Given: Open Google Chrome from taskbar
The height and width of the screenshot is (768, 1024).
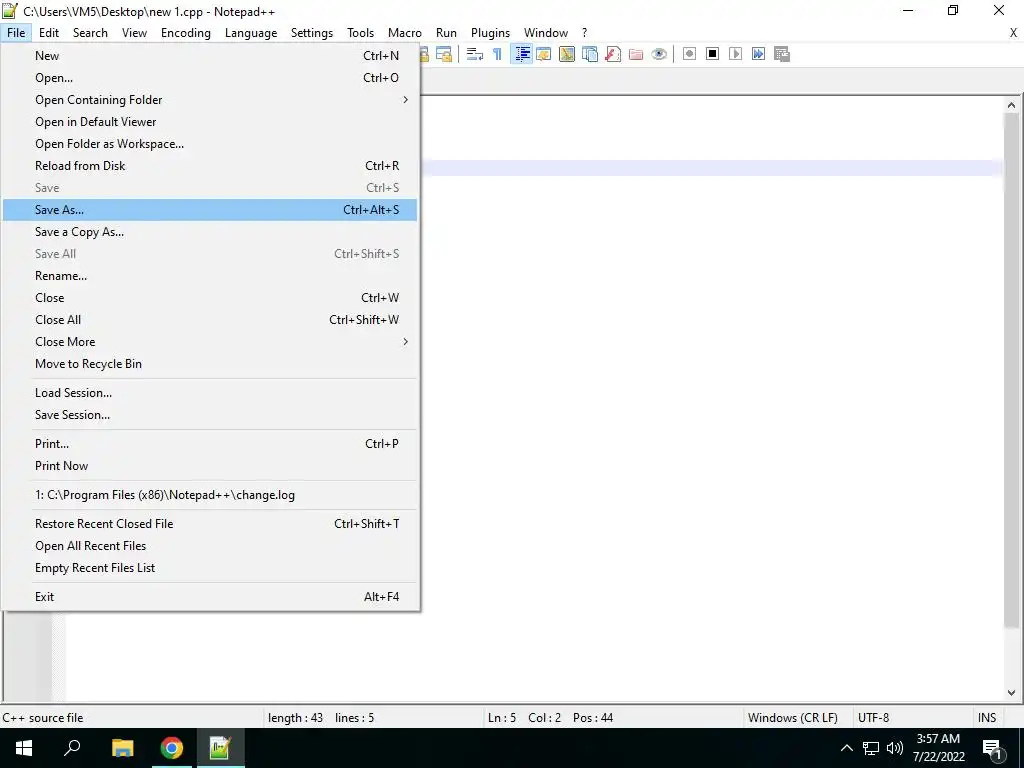Looking at the screenshot, I should coord(172,748).
